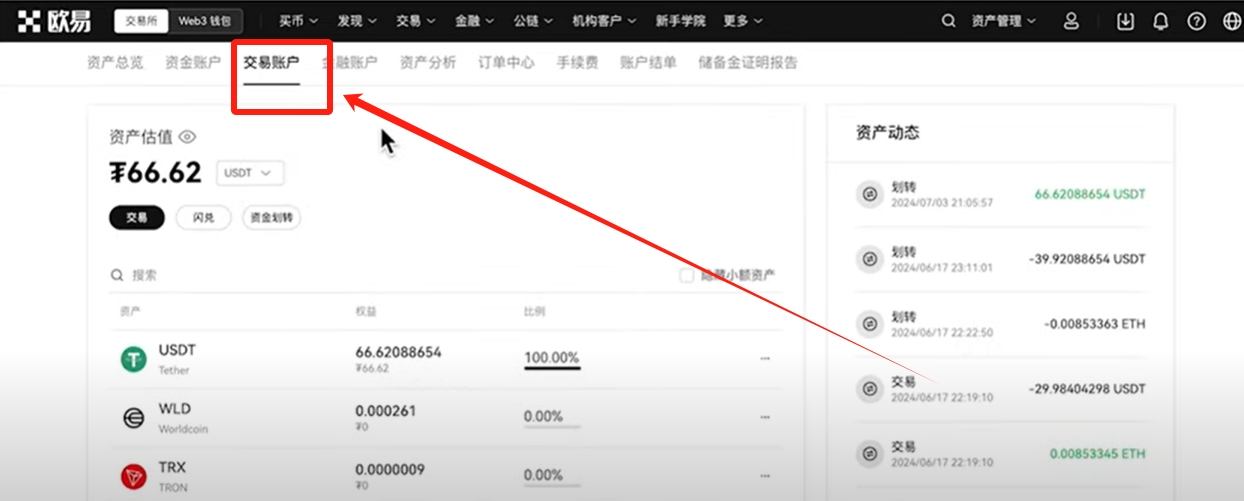Switch to the 订单中心 tab
The image size is (1244, 501).
pos(506,62)
